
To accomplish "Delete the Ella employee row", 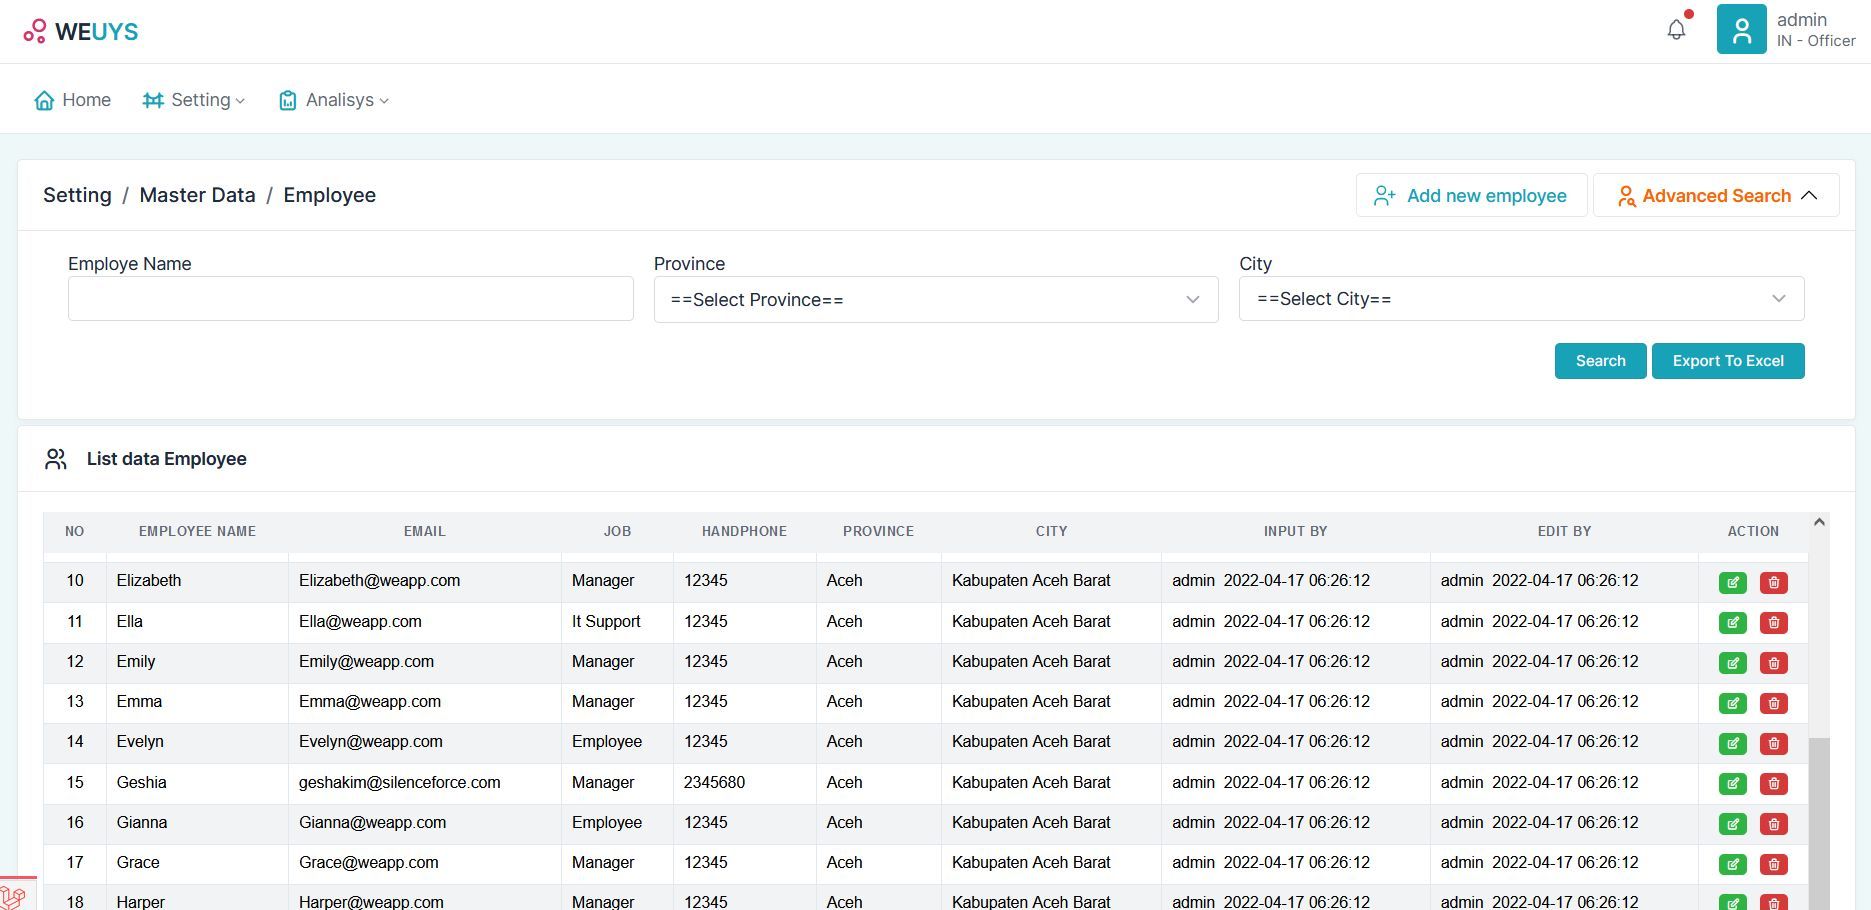I will tap(1773, 622).
